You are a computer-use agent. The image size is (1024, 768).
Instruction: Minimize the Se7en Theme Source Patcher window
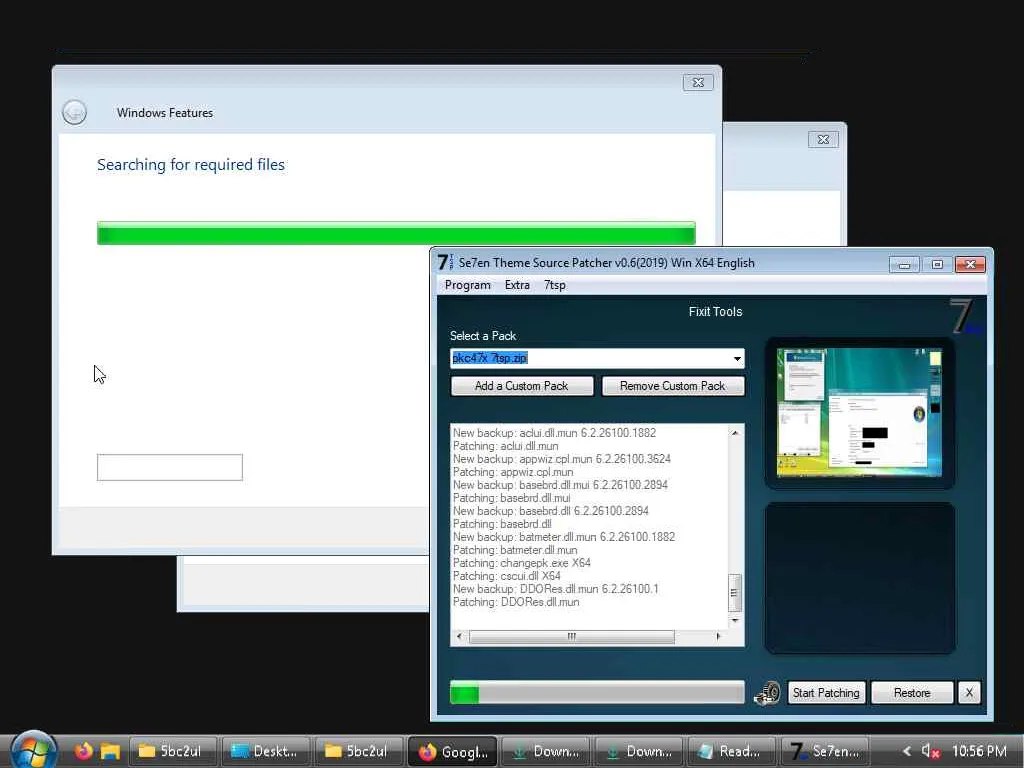pos(904,264)
